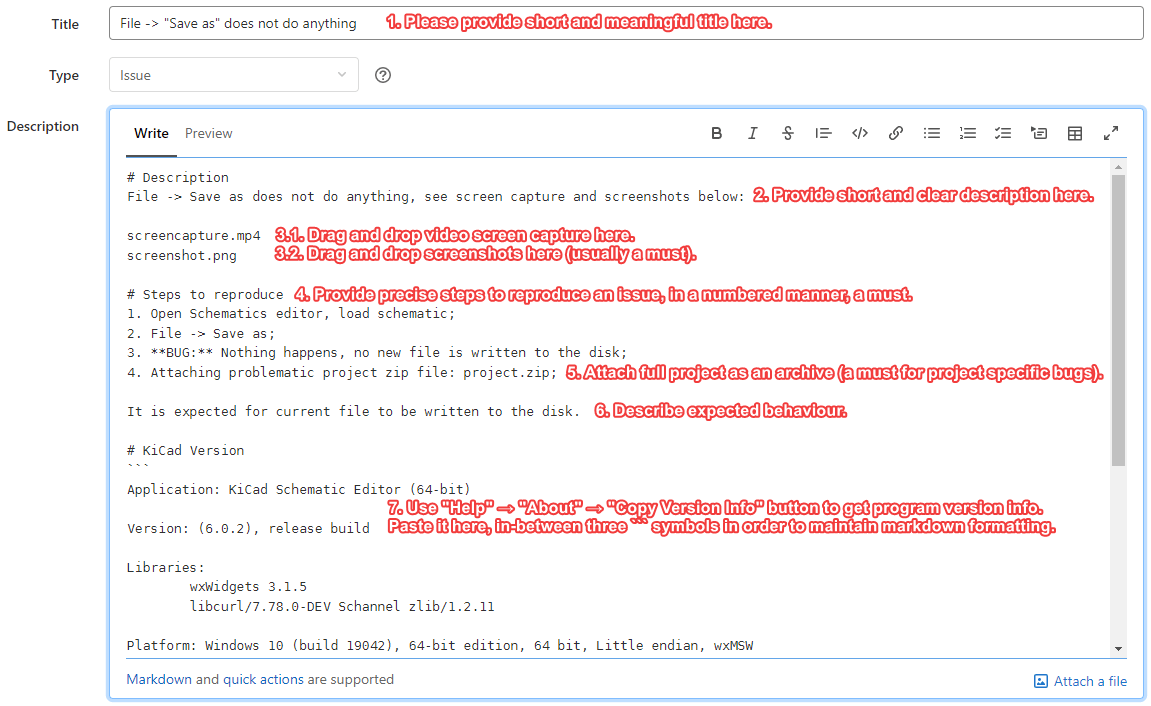Apply italic formatting to the text
Image resolution: width=1151 pixels, height=706 pixels.
point(752,133)
